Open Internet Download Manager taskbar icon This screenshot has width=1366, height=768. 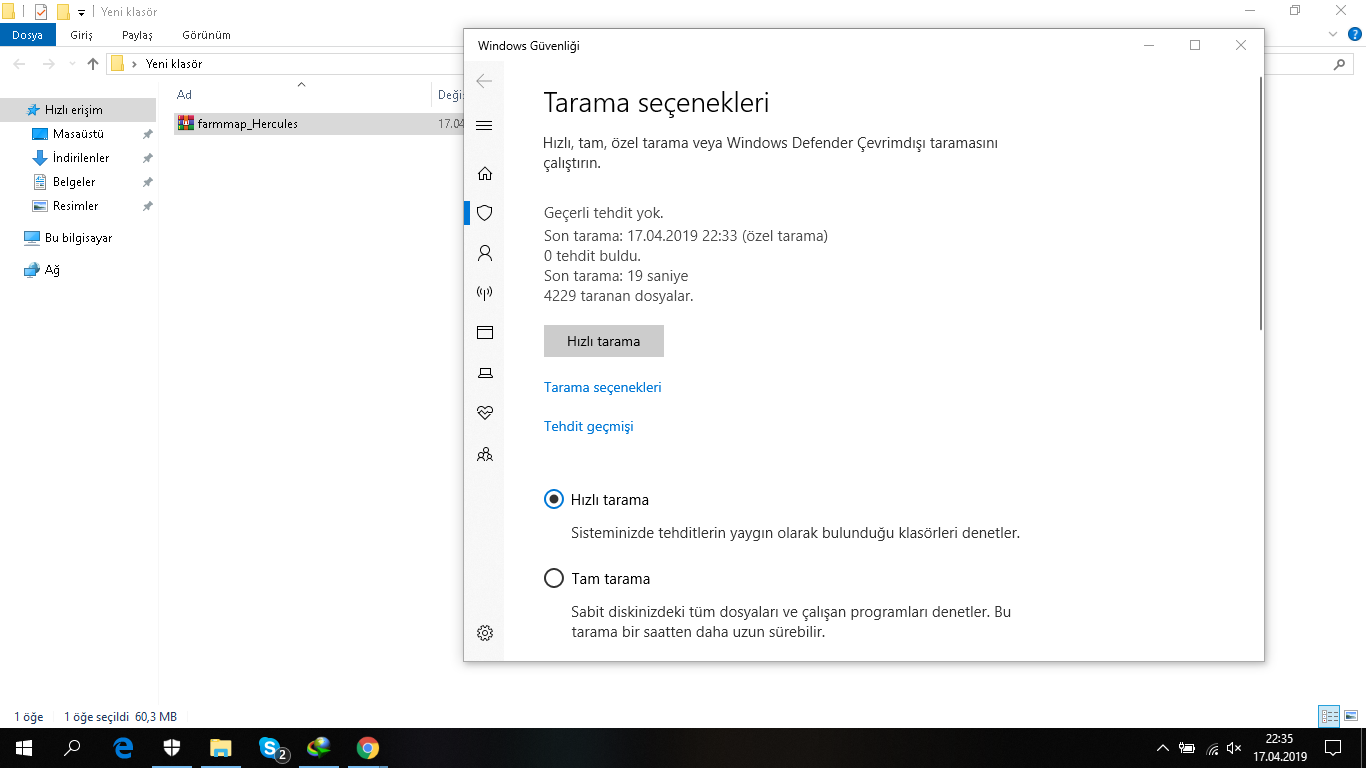tap(319, 748)
